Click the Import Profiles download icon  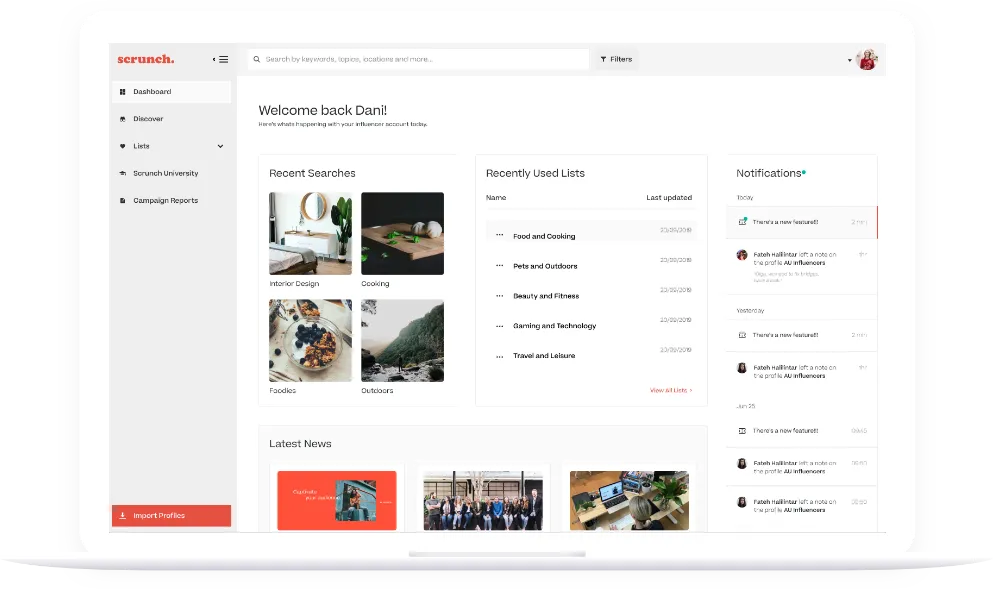click(122, 516)
